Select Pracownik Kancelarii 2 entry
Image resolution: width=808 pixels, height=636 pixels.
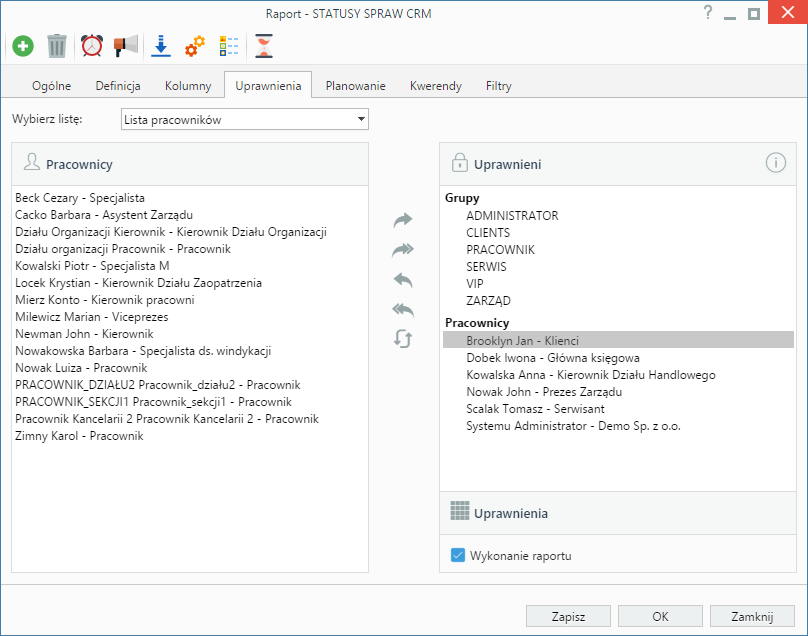(167, 419)
